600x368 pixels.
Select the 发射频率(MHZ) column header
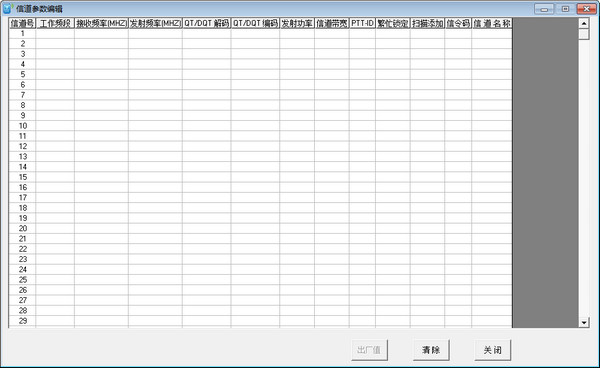(155, 23)
